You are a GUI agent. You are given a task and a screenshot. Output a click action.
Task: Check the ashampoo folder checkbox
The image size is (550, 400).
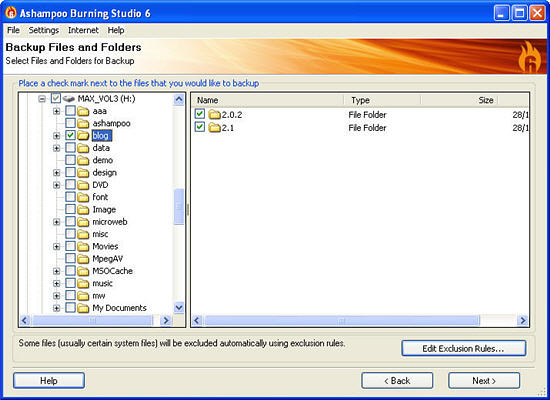[x=71, y=124]
